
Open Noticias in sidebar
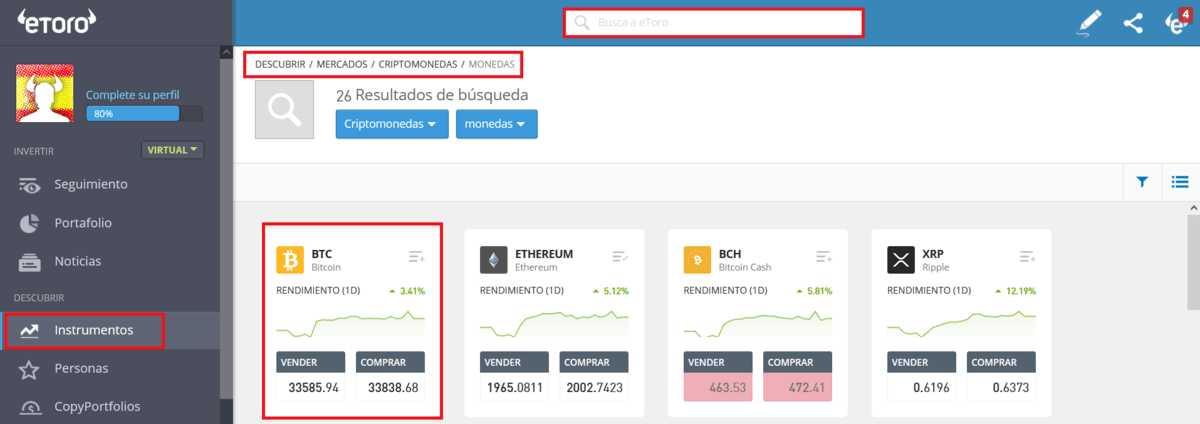point(78,261)
